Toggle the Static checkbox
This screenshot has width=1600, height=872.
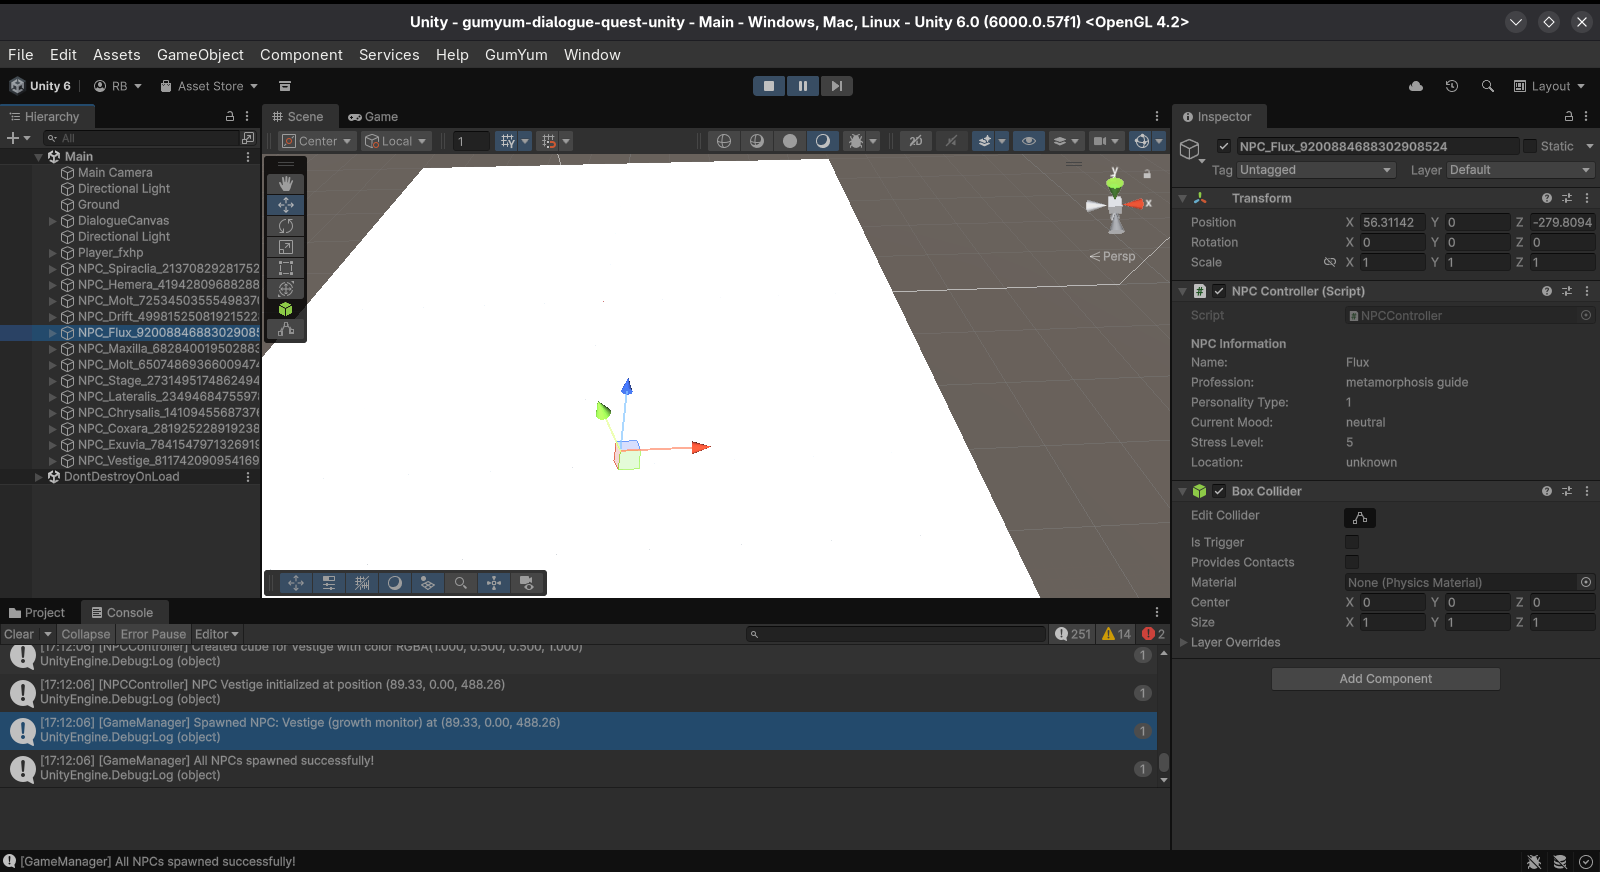[1530, 146]
